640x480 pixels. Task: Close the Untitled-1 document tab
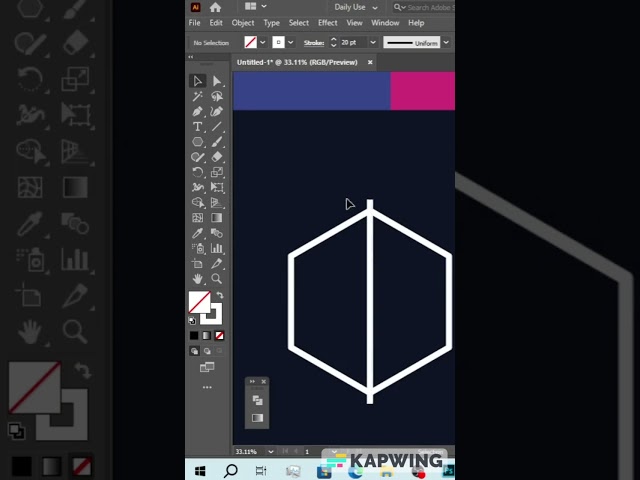tap(370, 62)
